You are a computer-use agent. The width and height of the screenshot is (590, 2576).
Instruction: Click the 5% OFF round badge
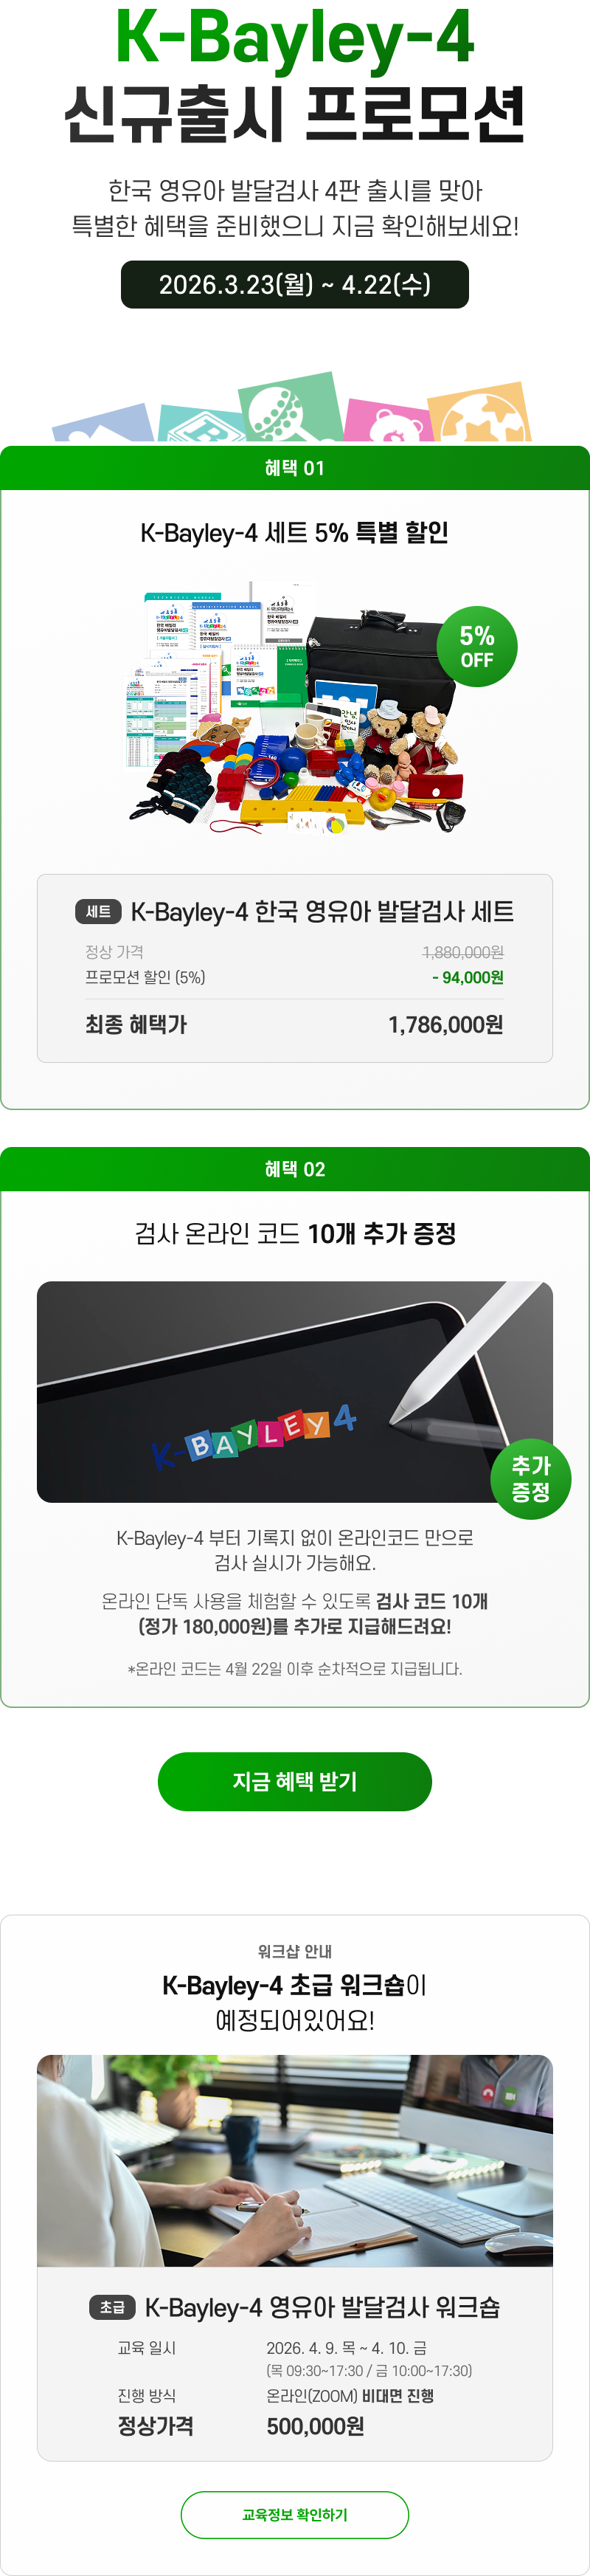477,646
